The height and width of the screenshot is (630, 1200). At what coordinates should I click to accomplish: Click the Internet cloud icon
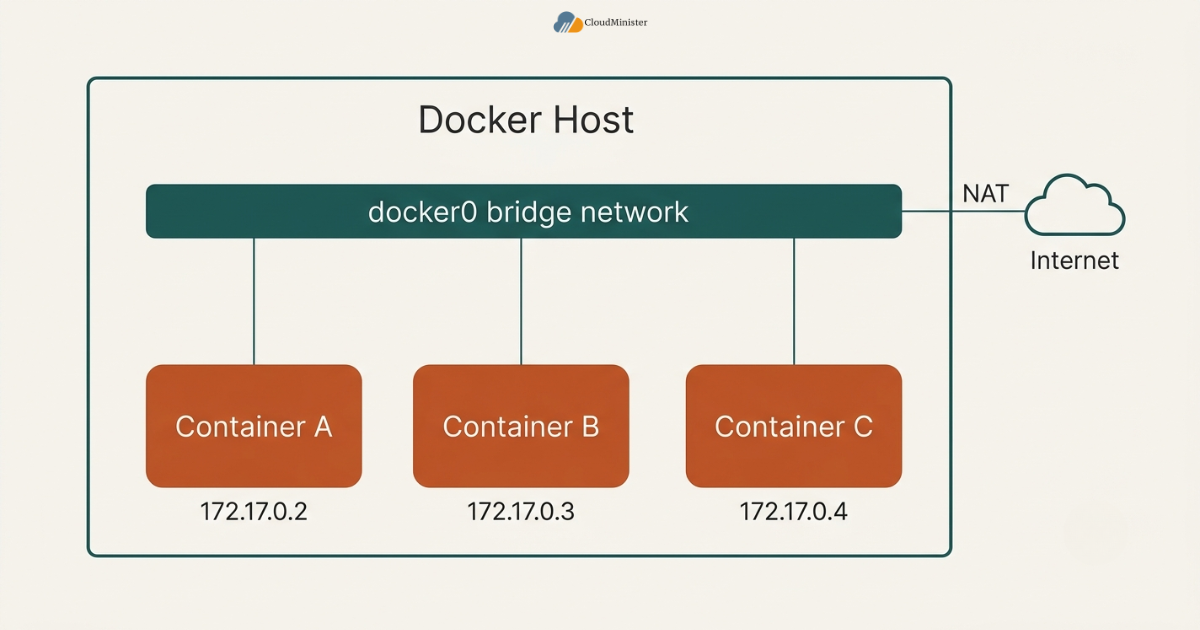click(1075, 205)
